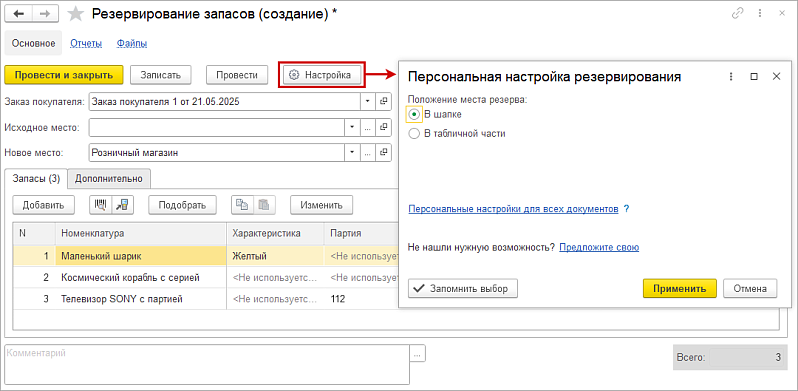
Task: Open the Настройка settings button
Action: (322, 75)
